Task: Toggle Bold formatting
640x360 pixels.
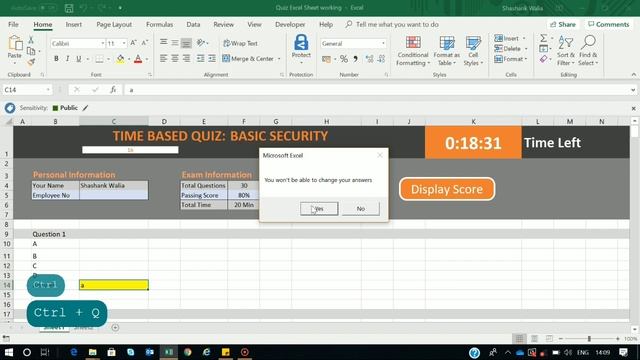Action: 56,59
